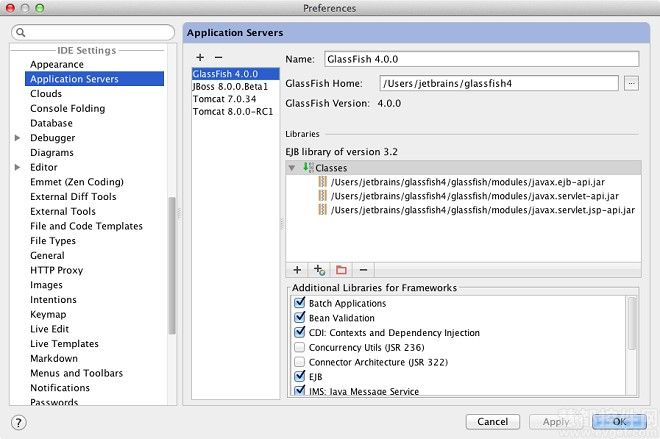Select Tomcat 7.0.34 server
660x439 pixels.
pos(235,99)
